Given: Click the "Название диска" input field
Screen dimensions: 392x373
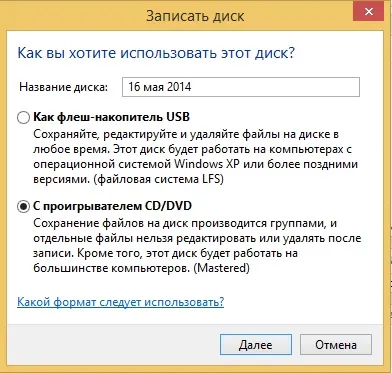Looking at the screenshot, I should click(241, 87).
